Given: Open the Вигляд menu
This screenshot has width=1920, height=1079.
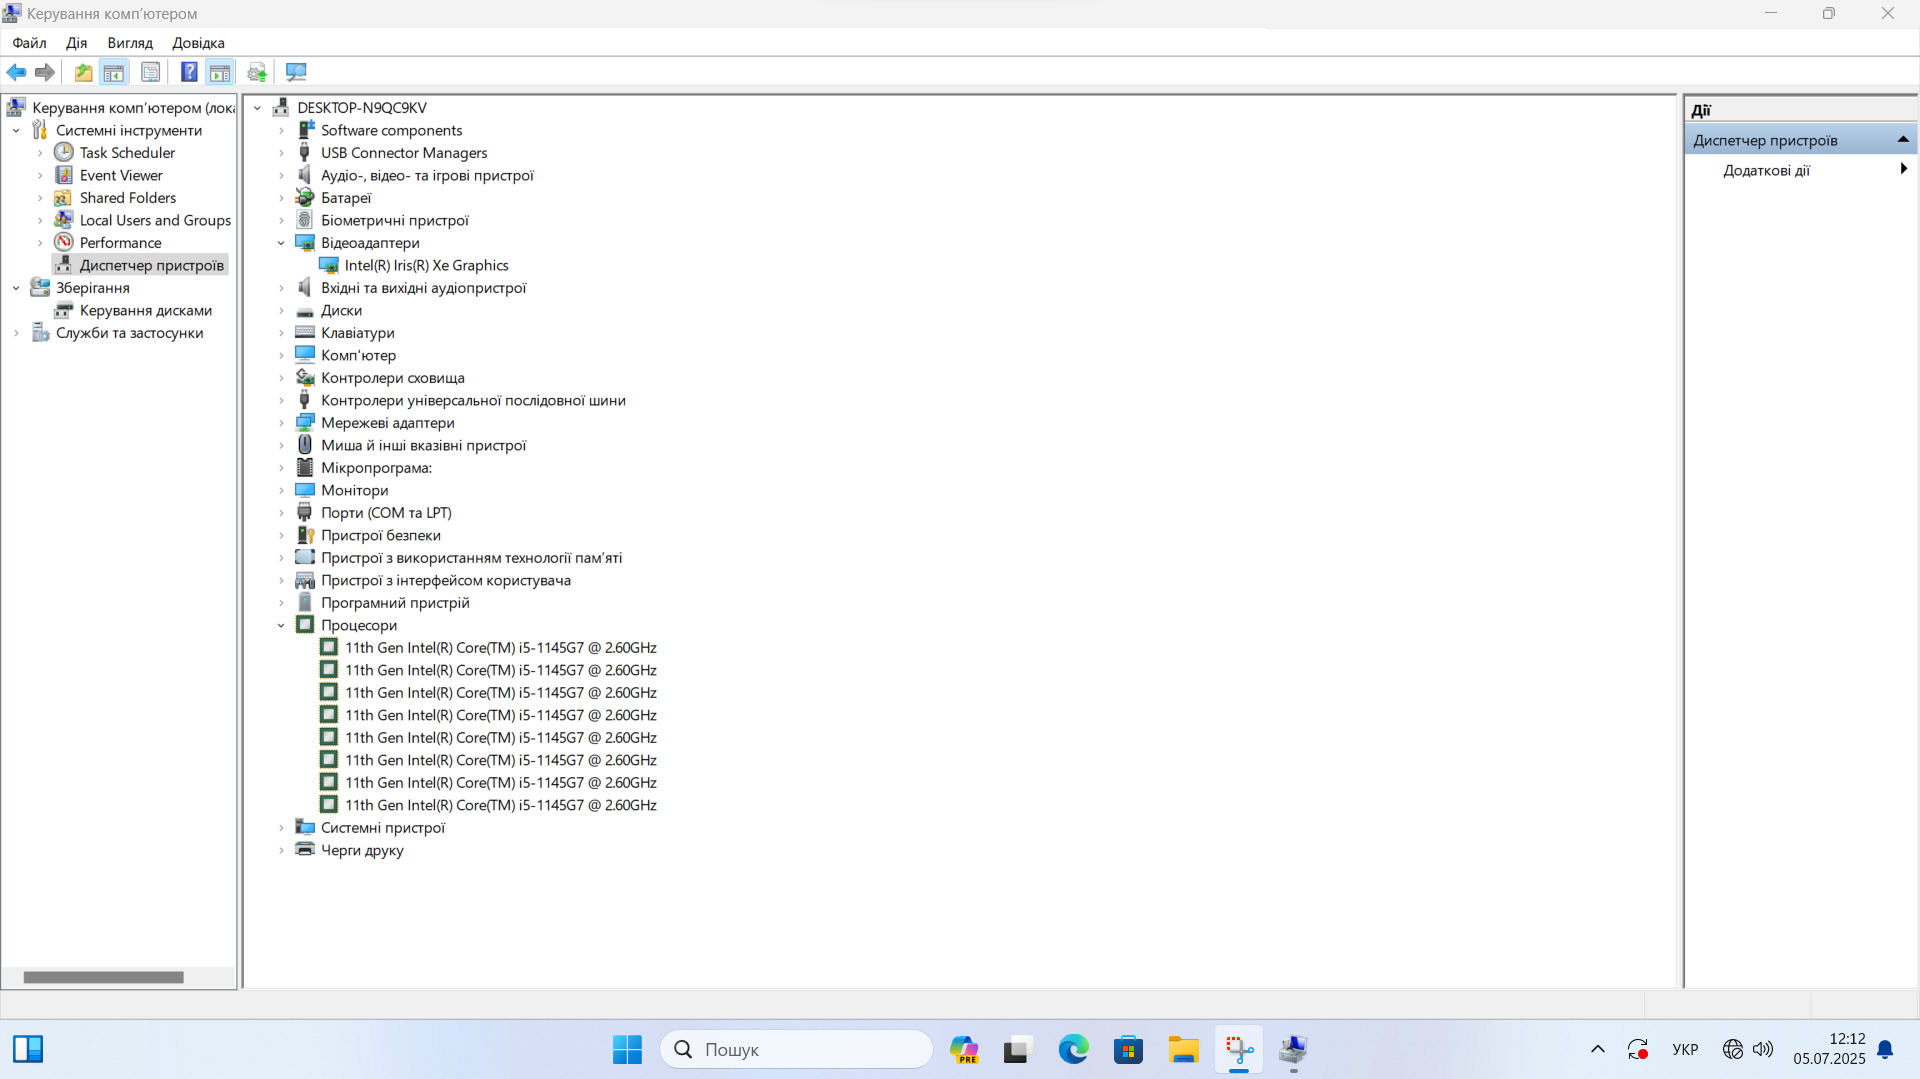Looking at the screenshot, I should [130, 43].
